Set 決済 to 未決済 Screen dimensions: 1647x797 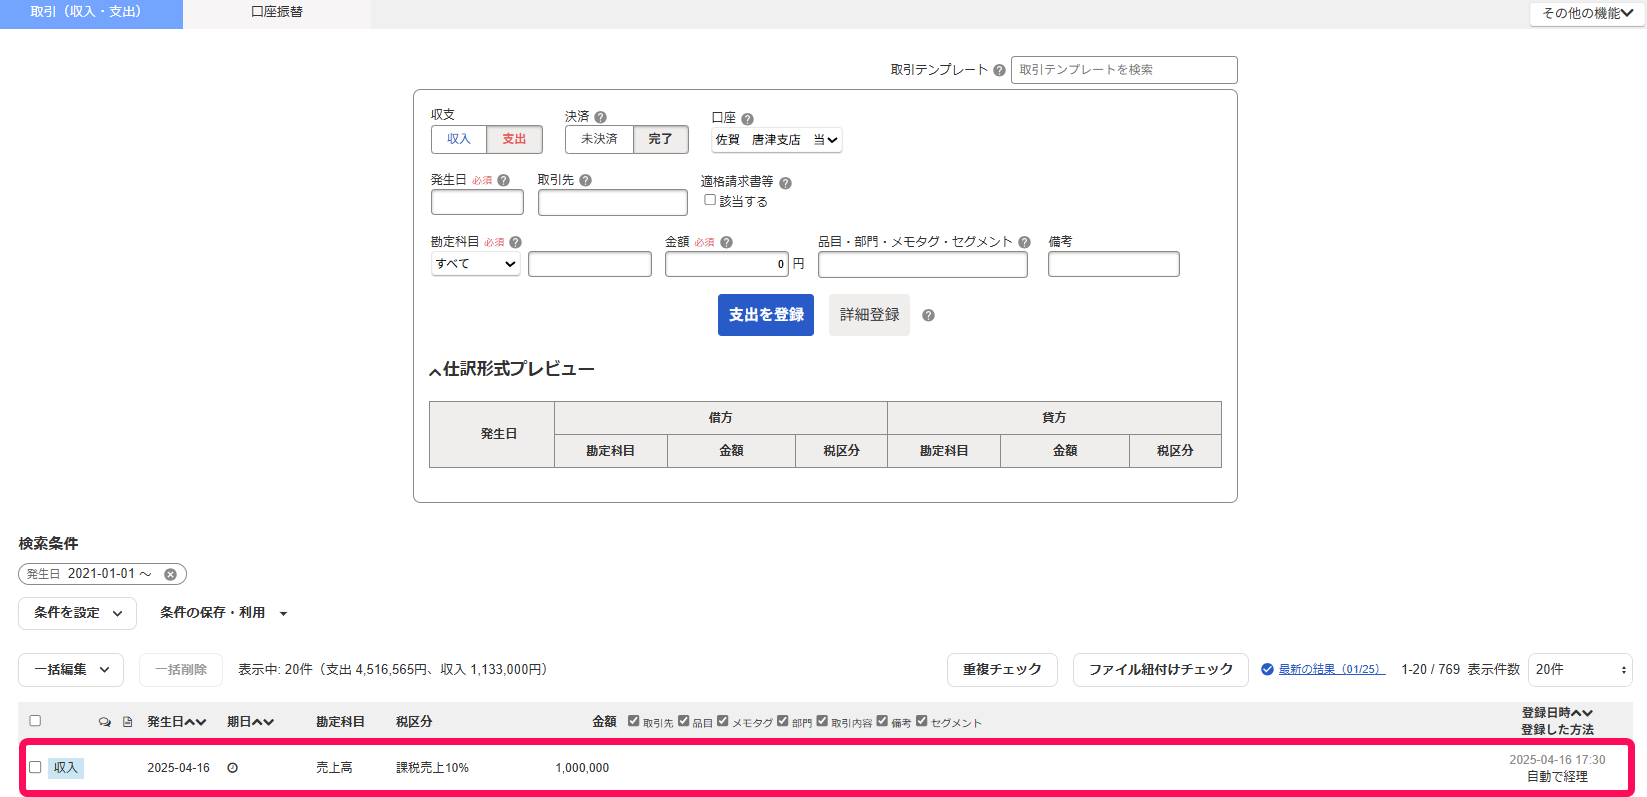point(599,139)
